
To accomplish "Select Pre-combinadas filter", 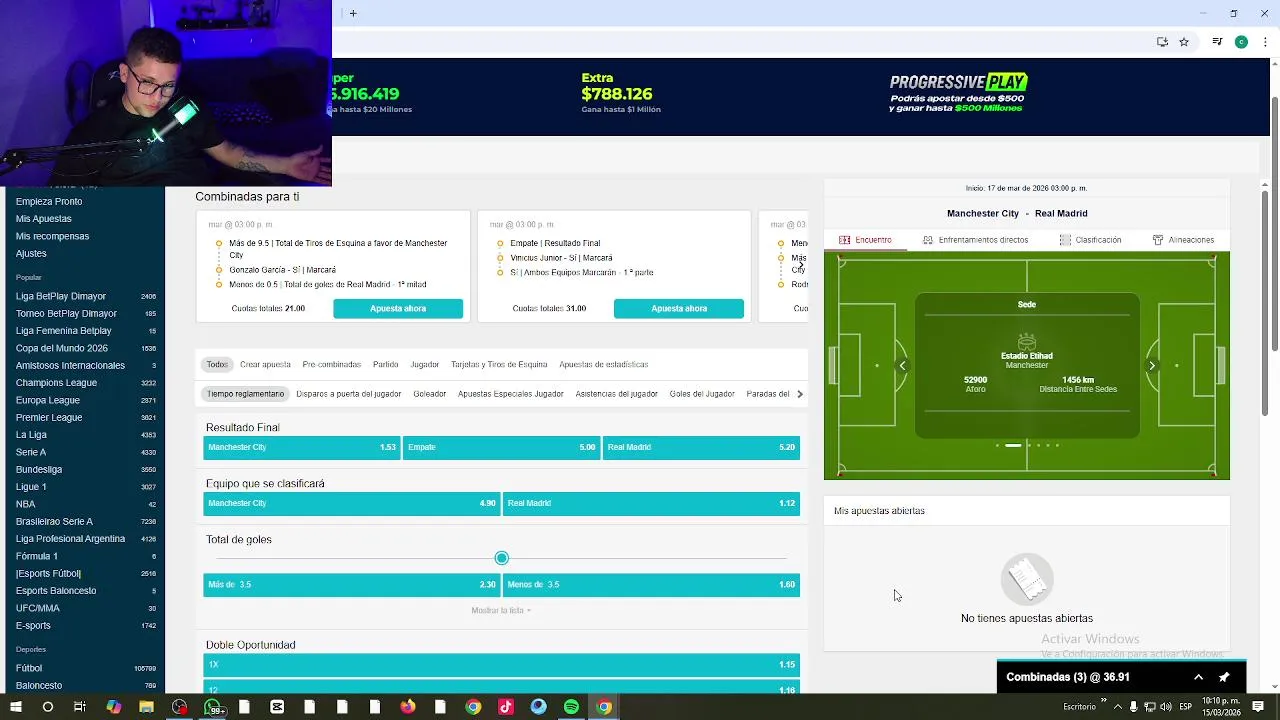I will [332, 365].
